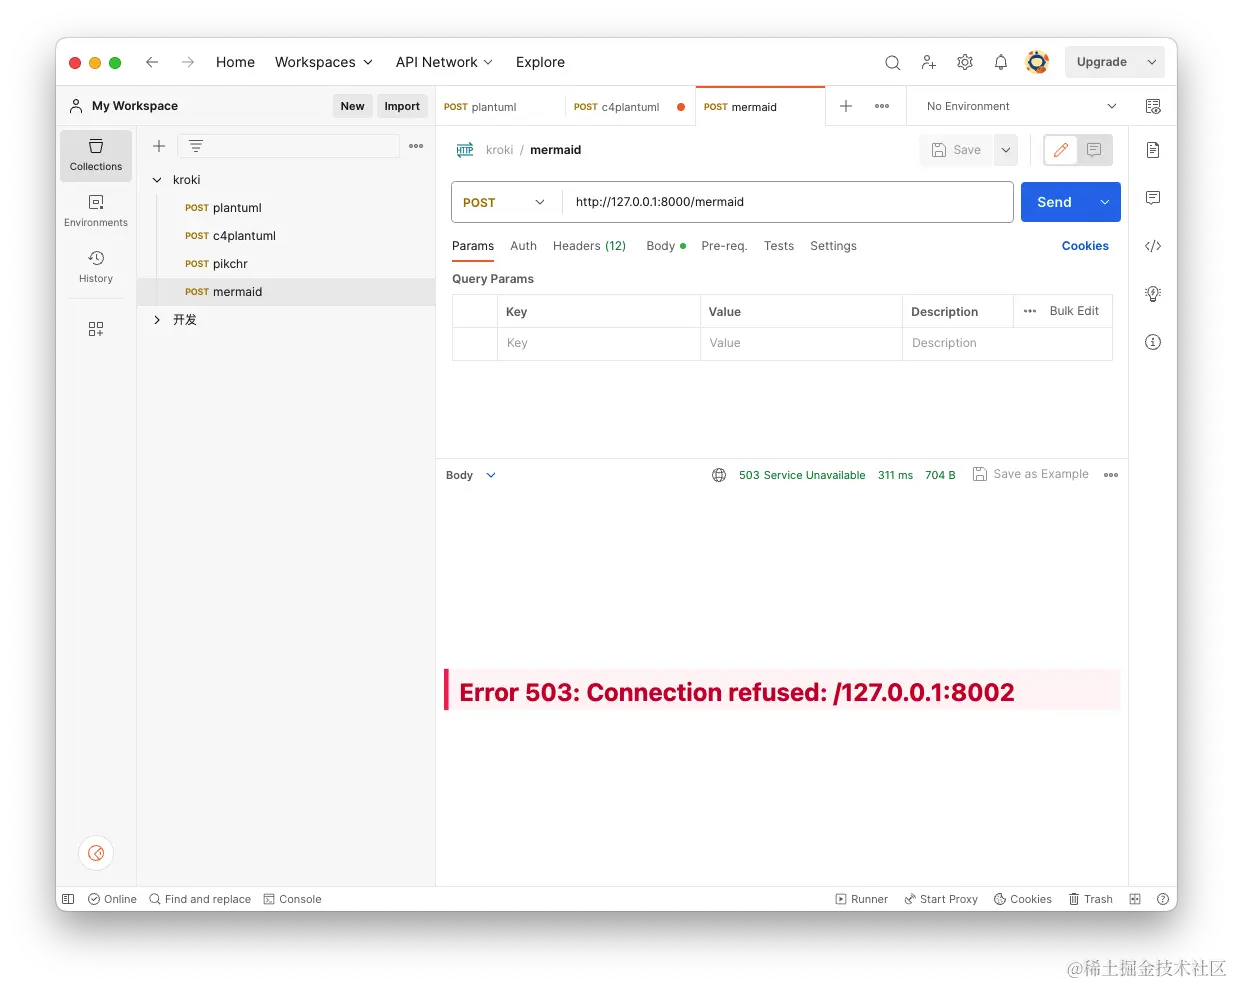Open Workspaces dropdown menu
Image resolution: width=1233 pixels, height=985 pixels.
(x=324, y=62)
